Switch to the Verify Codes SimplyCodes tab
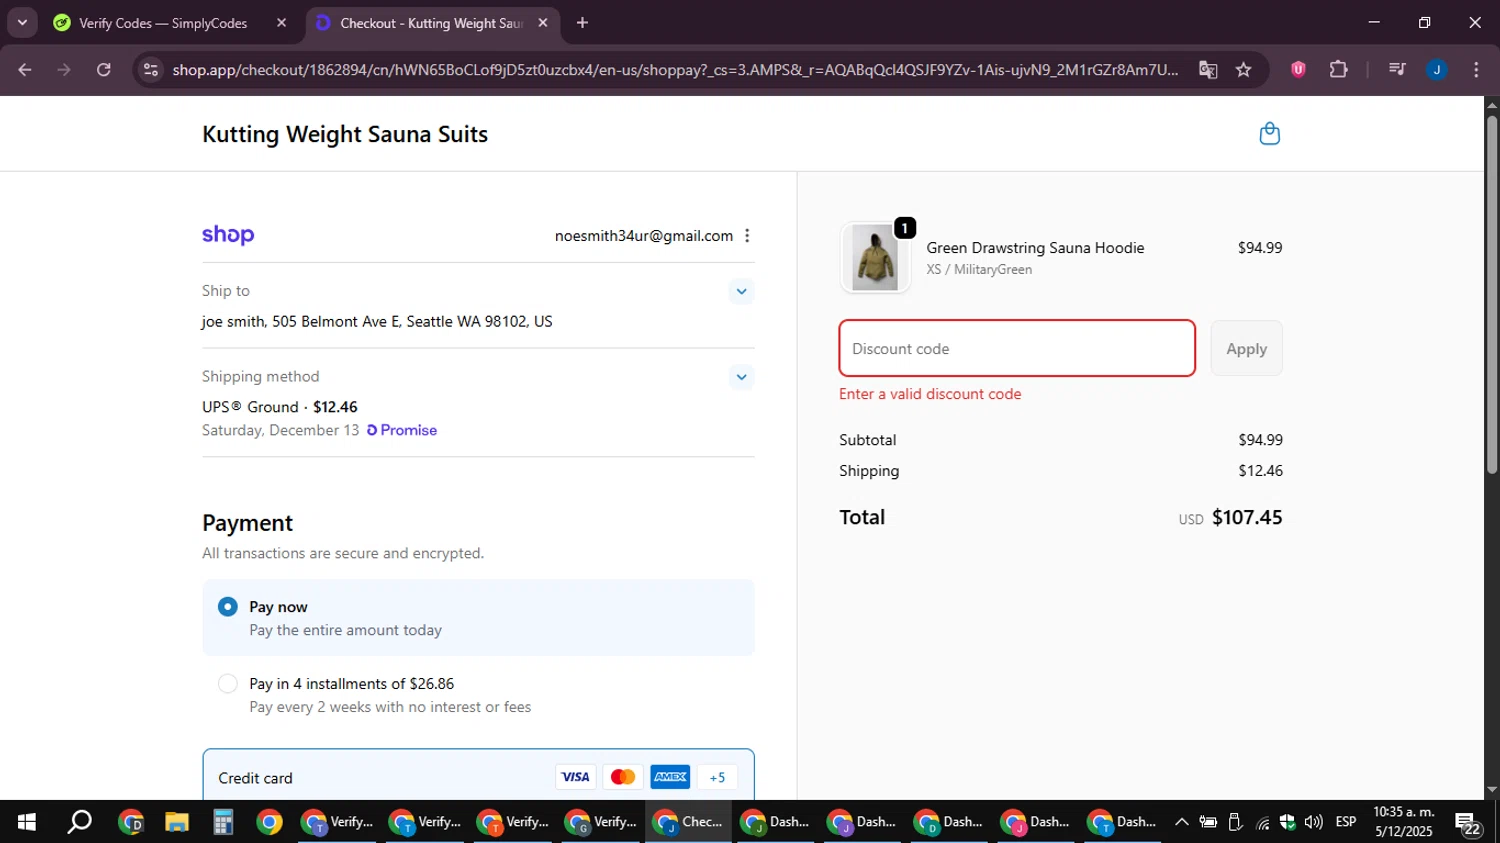Viewport: 1500px width, 843px height. tap(165, 23)
